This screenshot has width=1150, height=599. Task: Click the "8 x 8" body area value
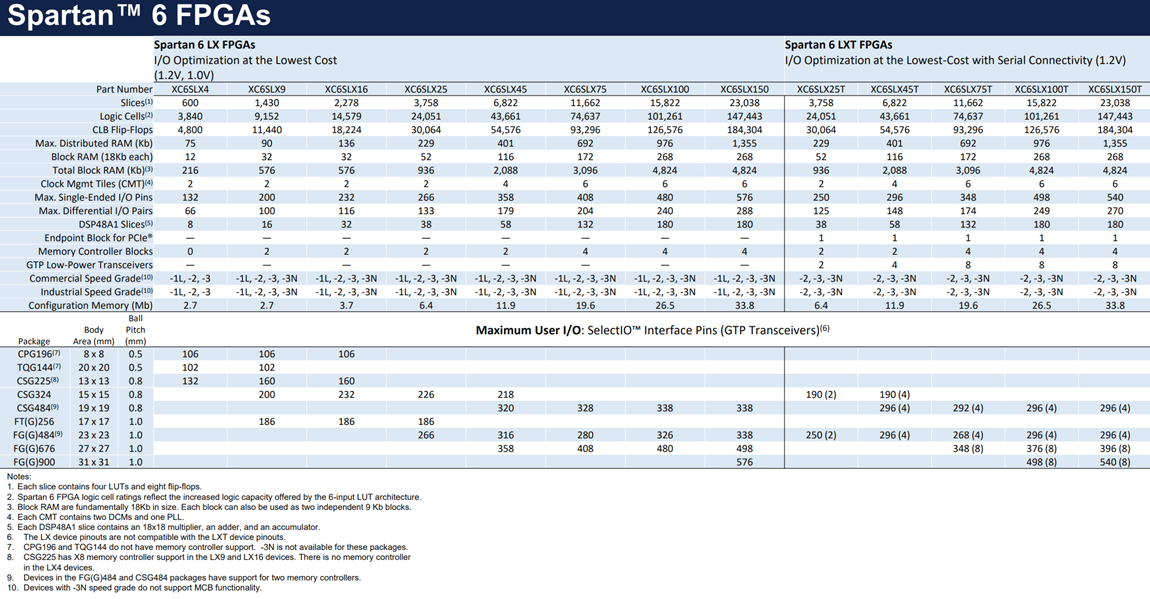point(94,354)
